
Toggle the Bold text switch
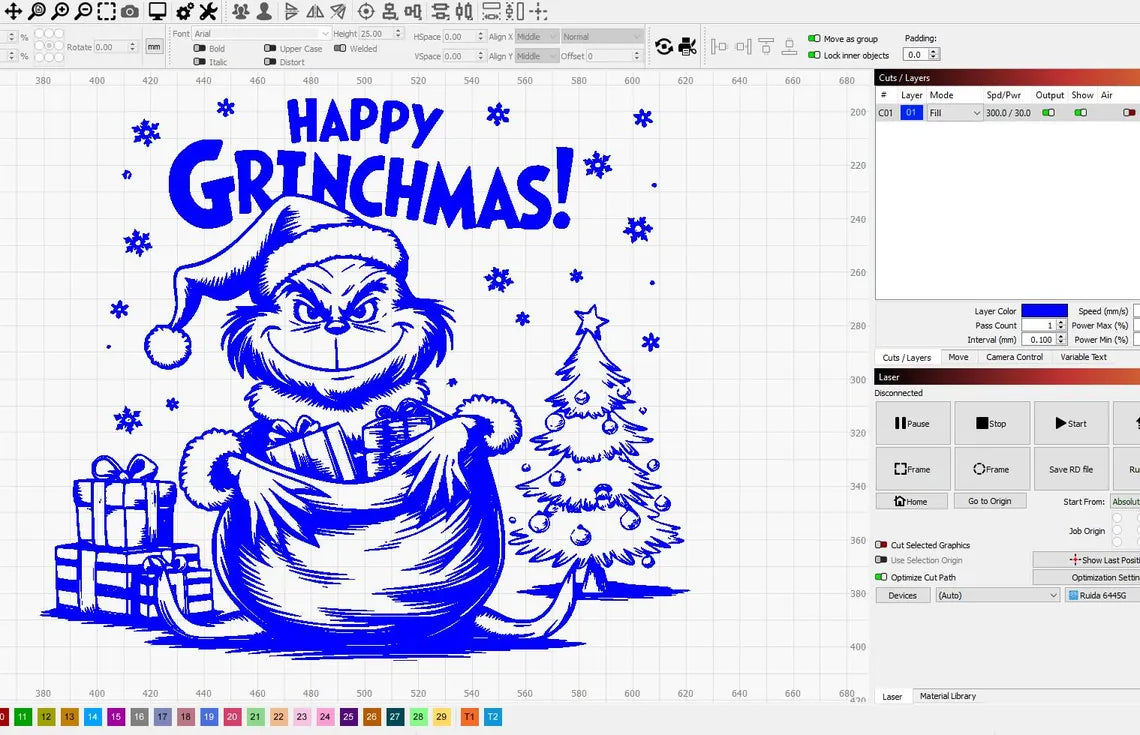click(200, 48)
